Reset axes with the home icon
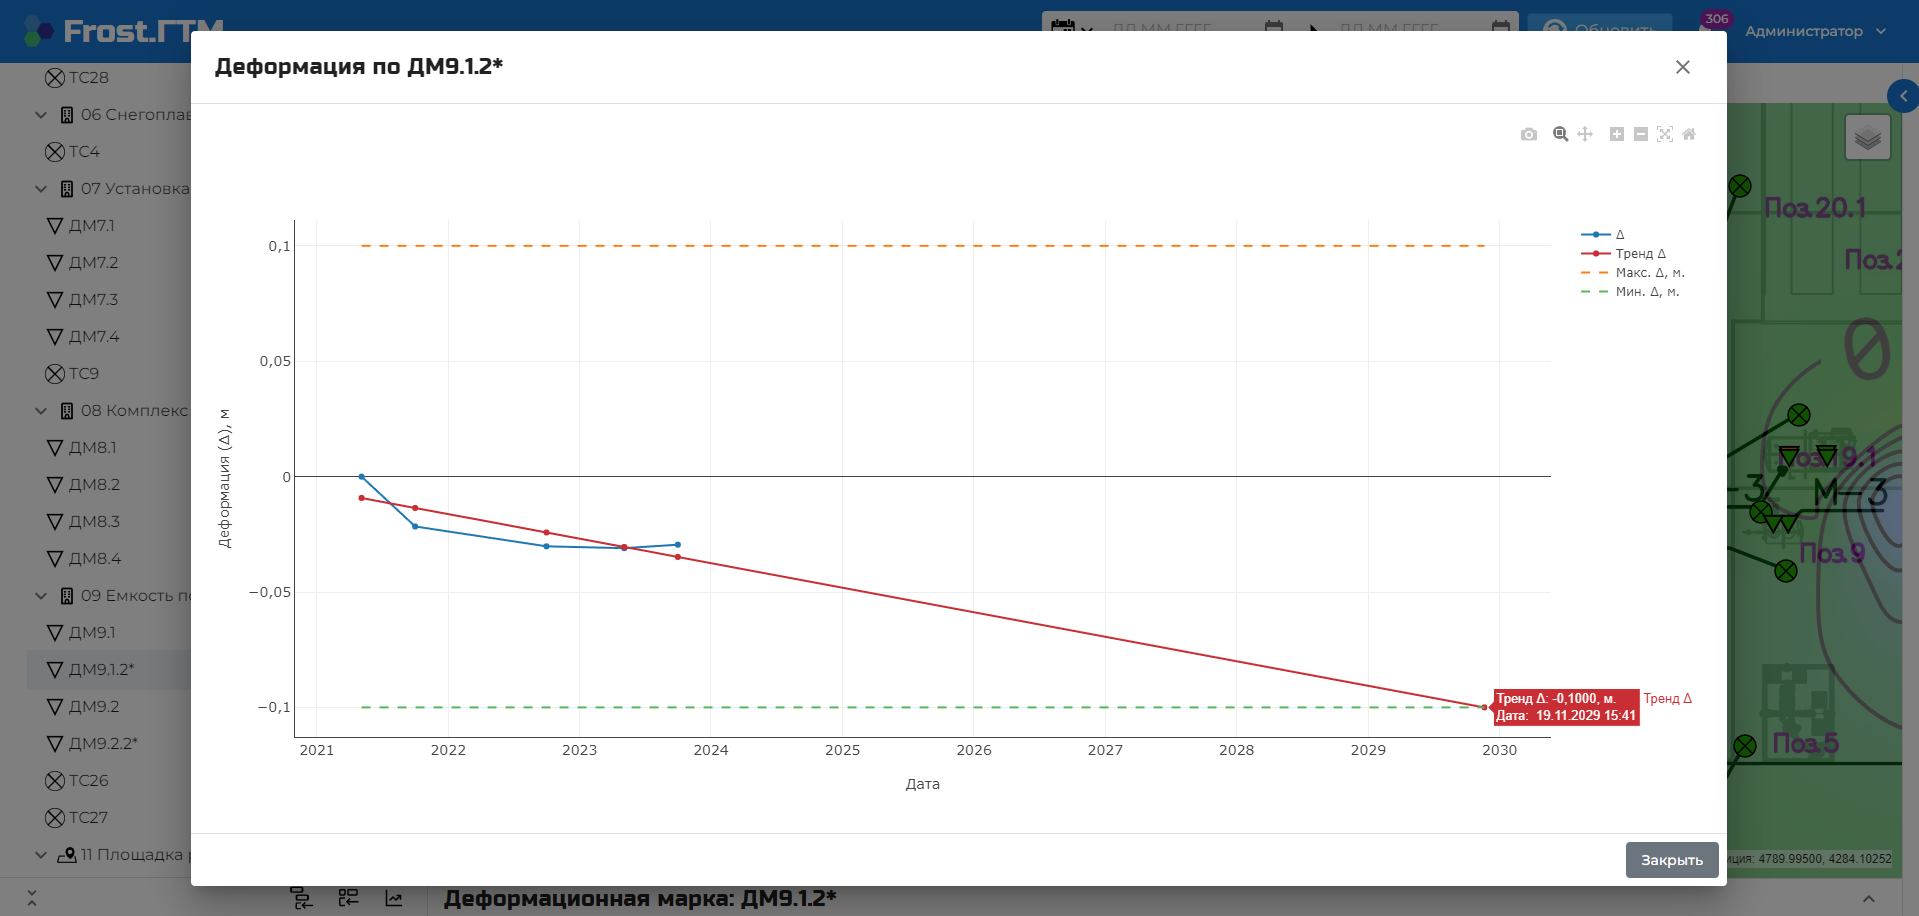 tap(1689, 134)
